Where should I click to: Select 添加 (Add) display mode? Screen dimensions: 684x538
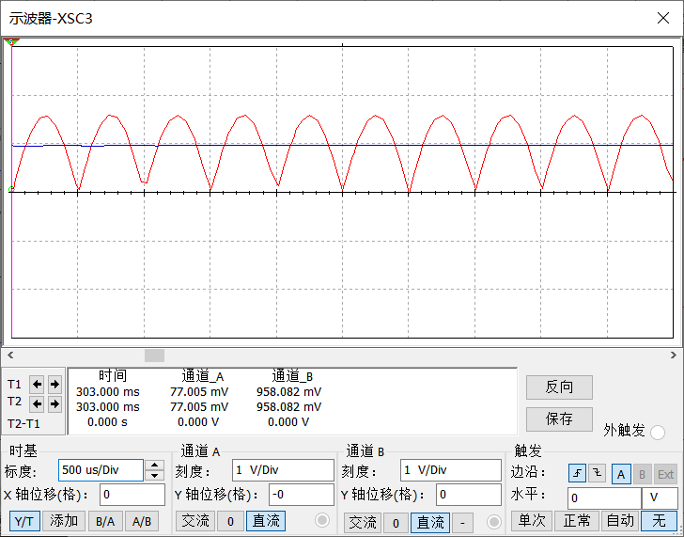coord(64,521)
